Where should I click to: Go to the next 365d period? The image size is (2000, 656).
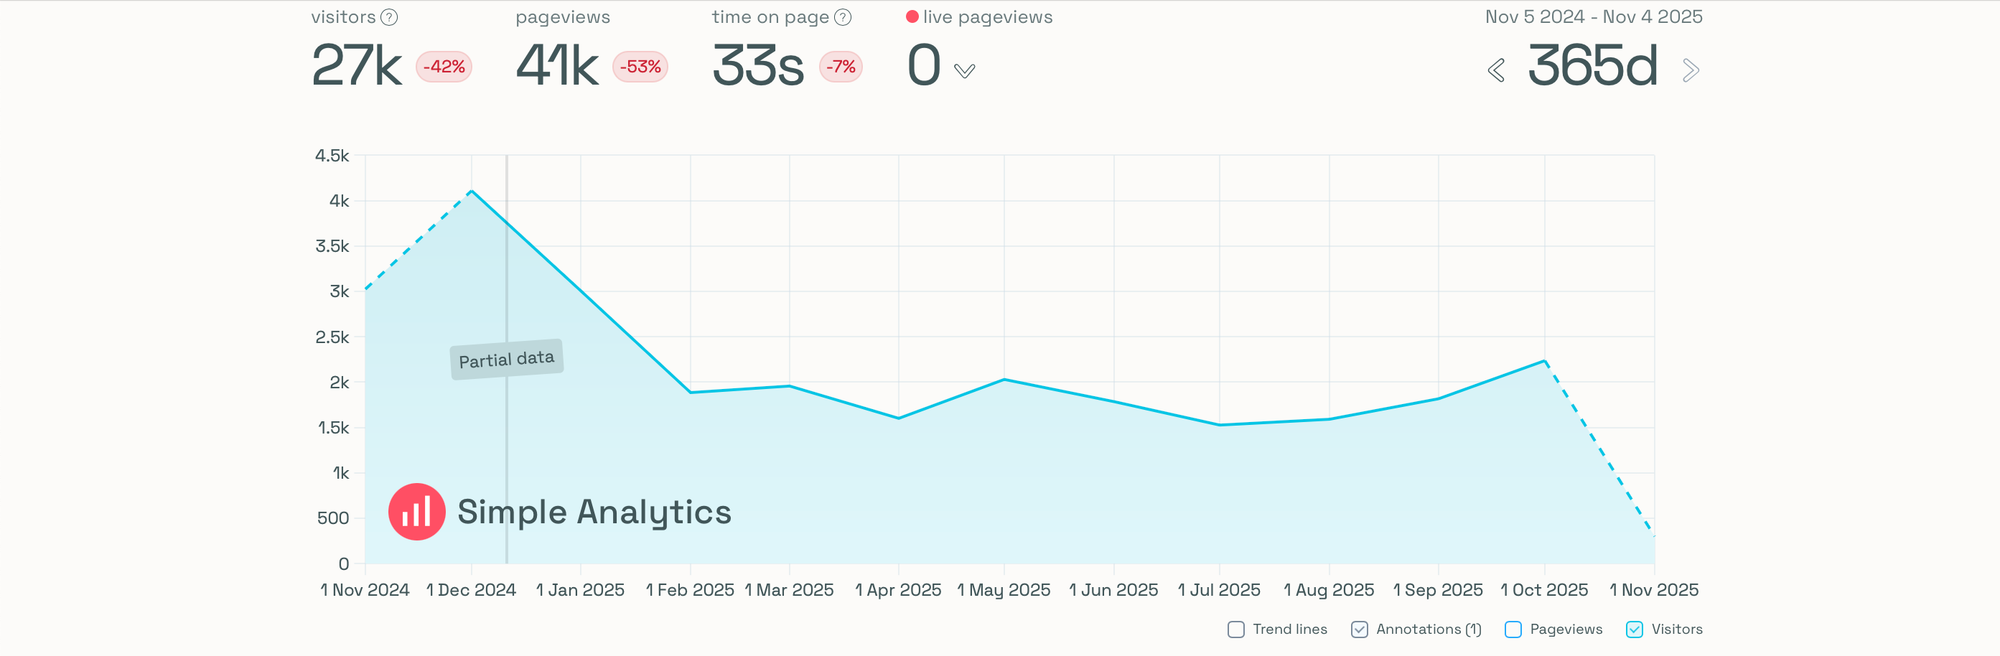(1690, 70)
